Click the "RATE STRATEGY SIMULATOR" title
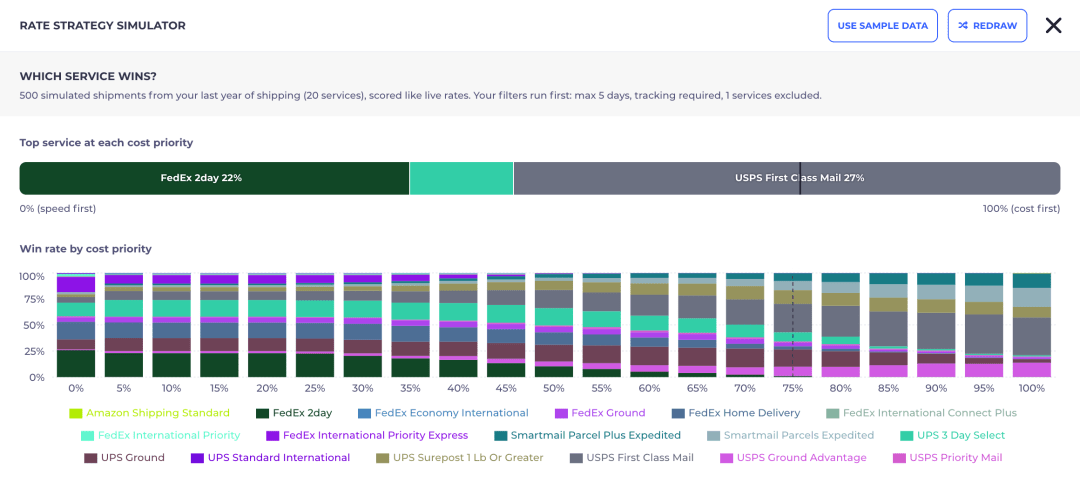 (103, 25)
